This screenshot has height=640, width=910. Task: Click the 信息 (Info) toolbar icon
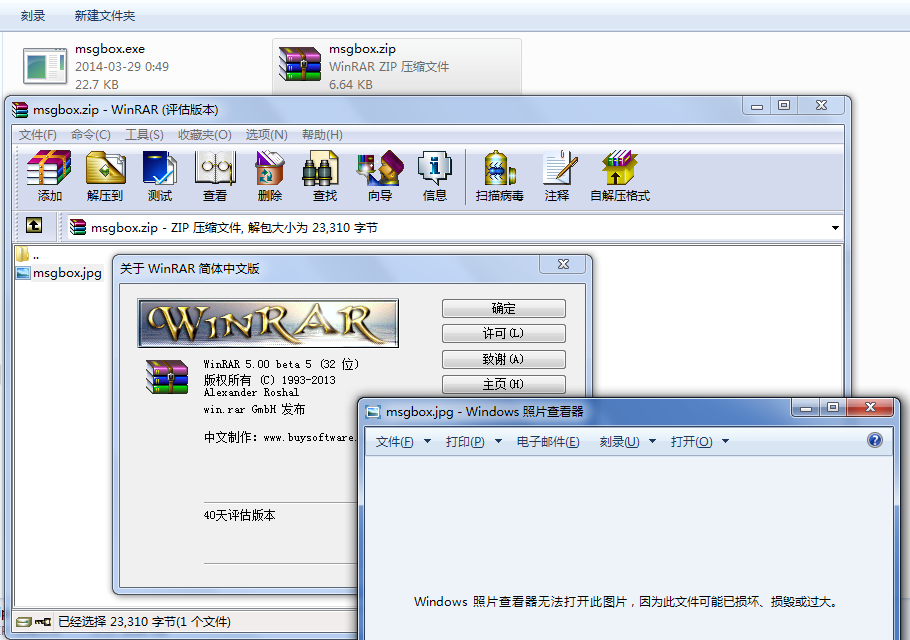(x=435, y=169)
